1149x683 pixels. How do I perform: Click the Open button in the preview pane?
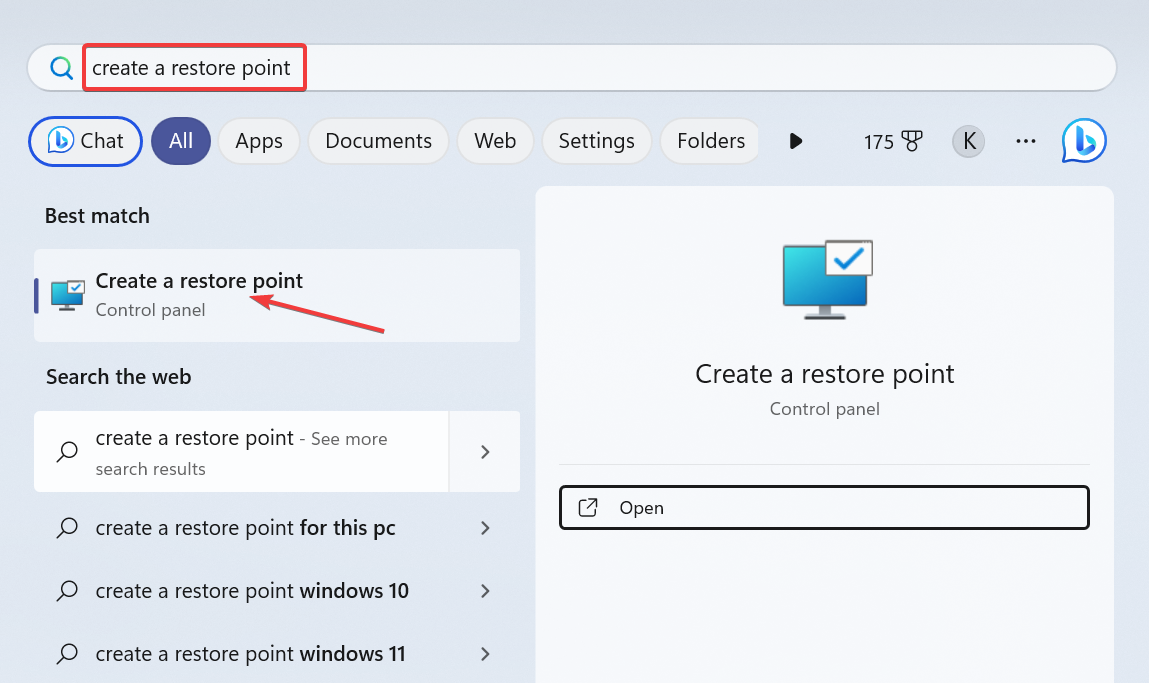pyautogui.click(x=824, y=507)
